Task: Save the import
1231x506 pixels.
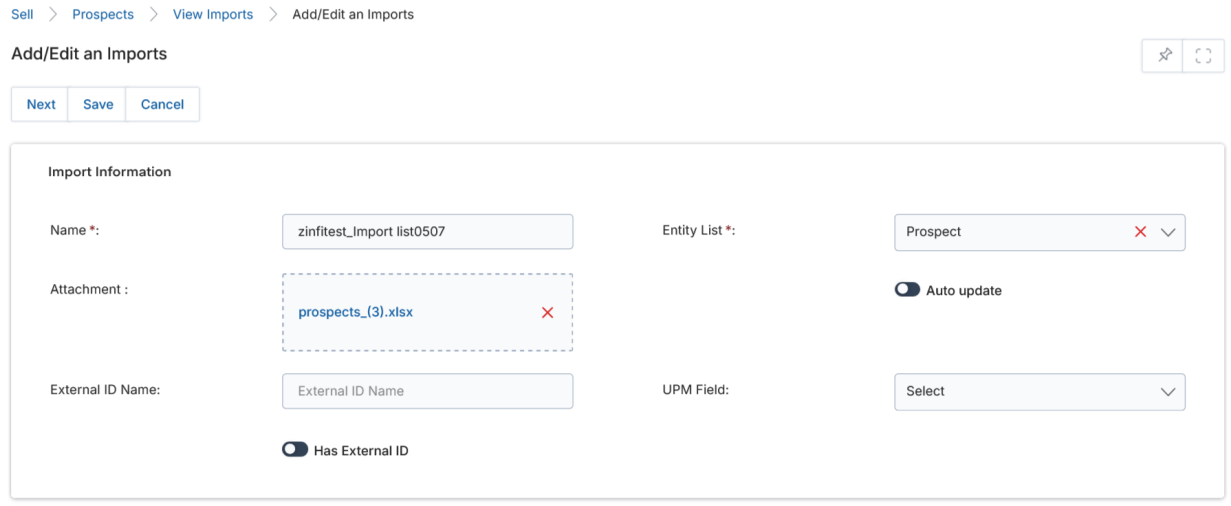Action: pos(98,104)
